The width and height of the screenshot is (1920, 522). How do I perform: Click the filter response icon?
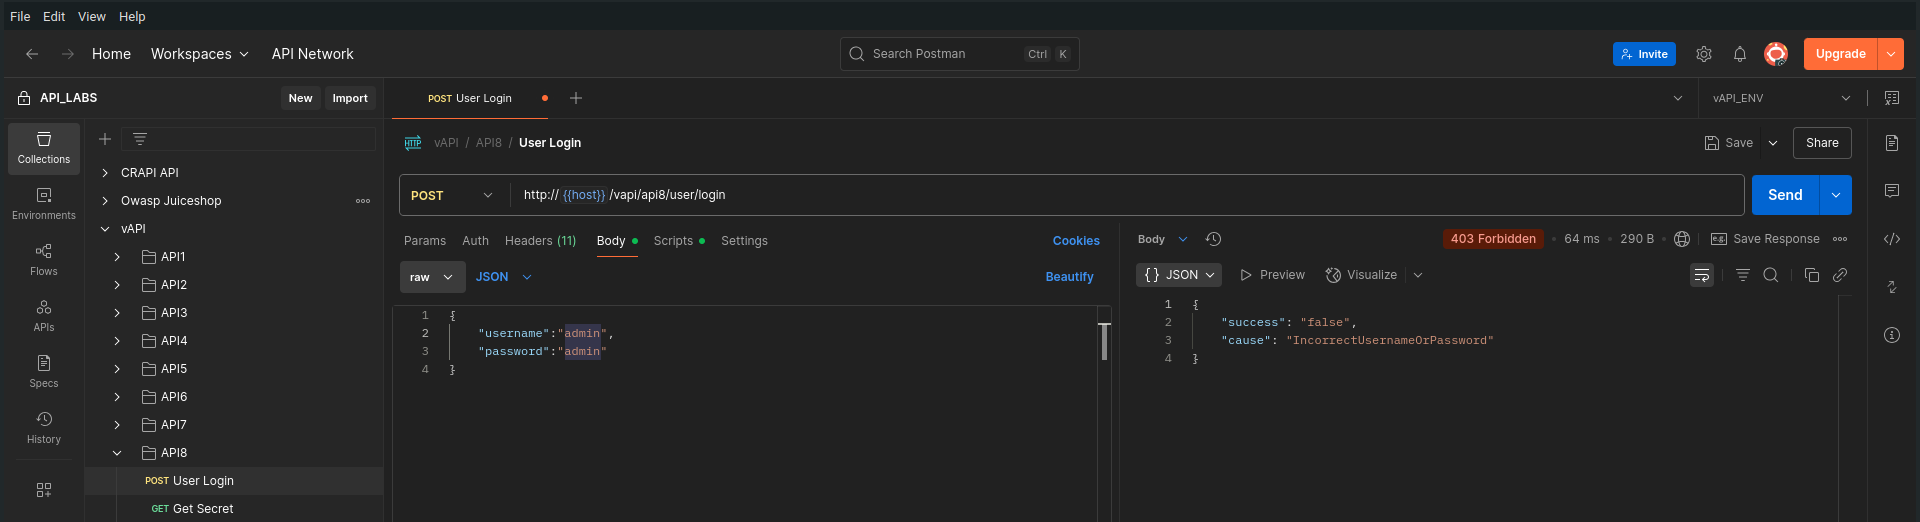pos(1743,275)
